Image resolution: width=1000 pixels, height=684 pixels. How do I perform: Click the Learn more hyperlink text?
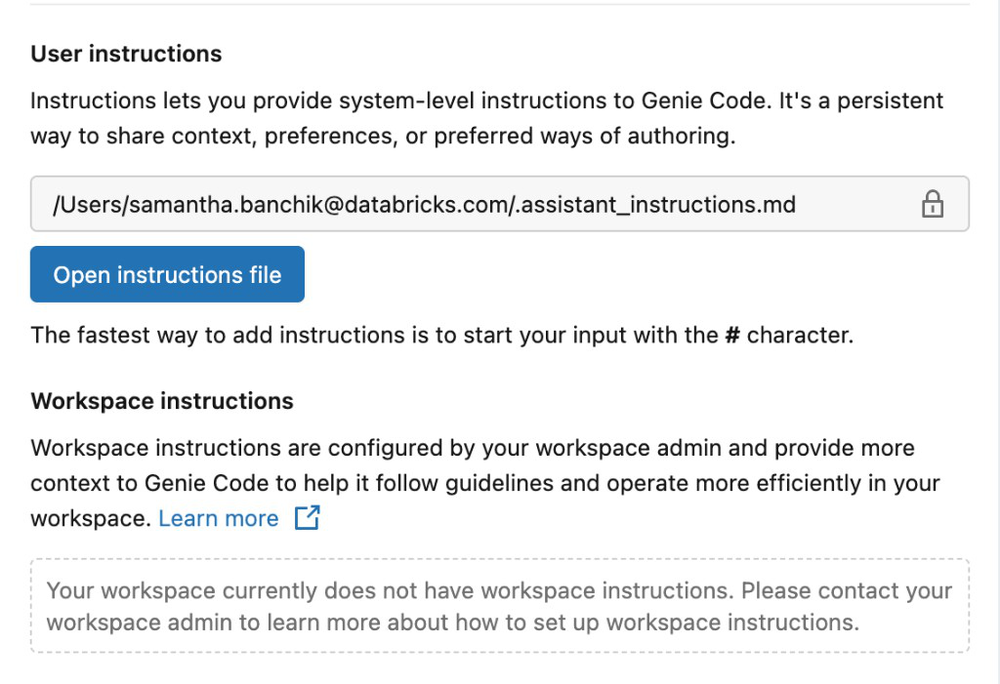(x=218, y=517)
